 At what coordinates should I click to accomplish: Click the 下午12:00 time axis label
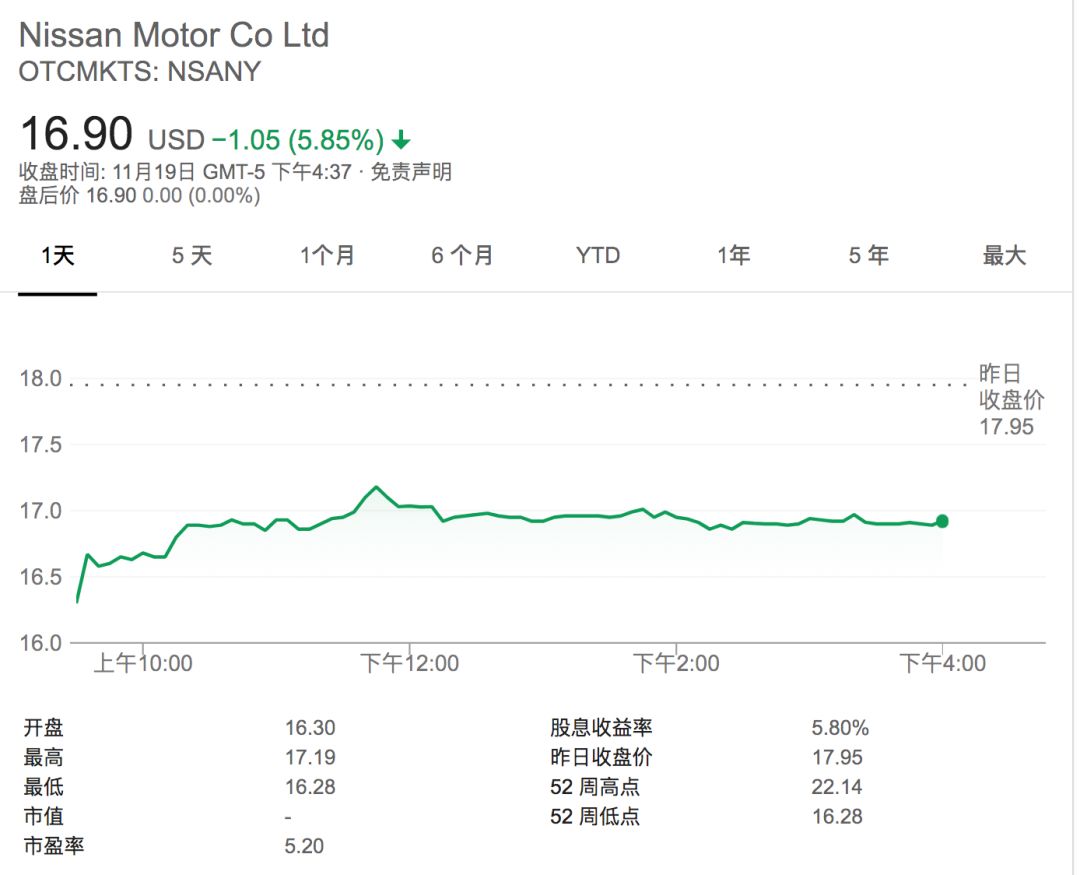point(409,663)
